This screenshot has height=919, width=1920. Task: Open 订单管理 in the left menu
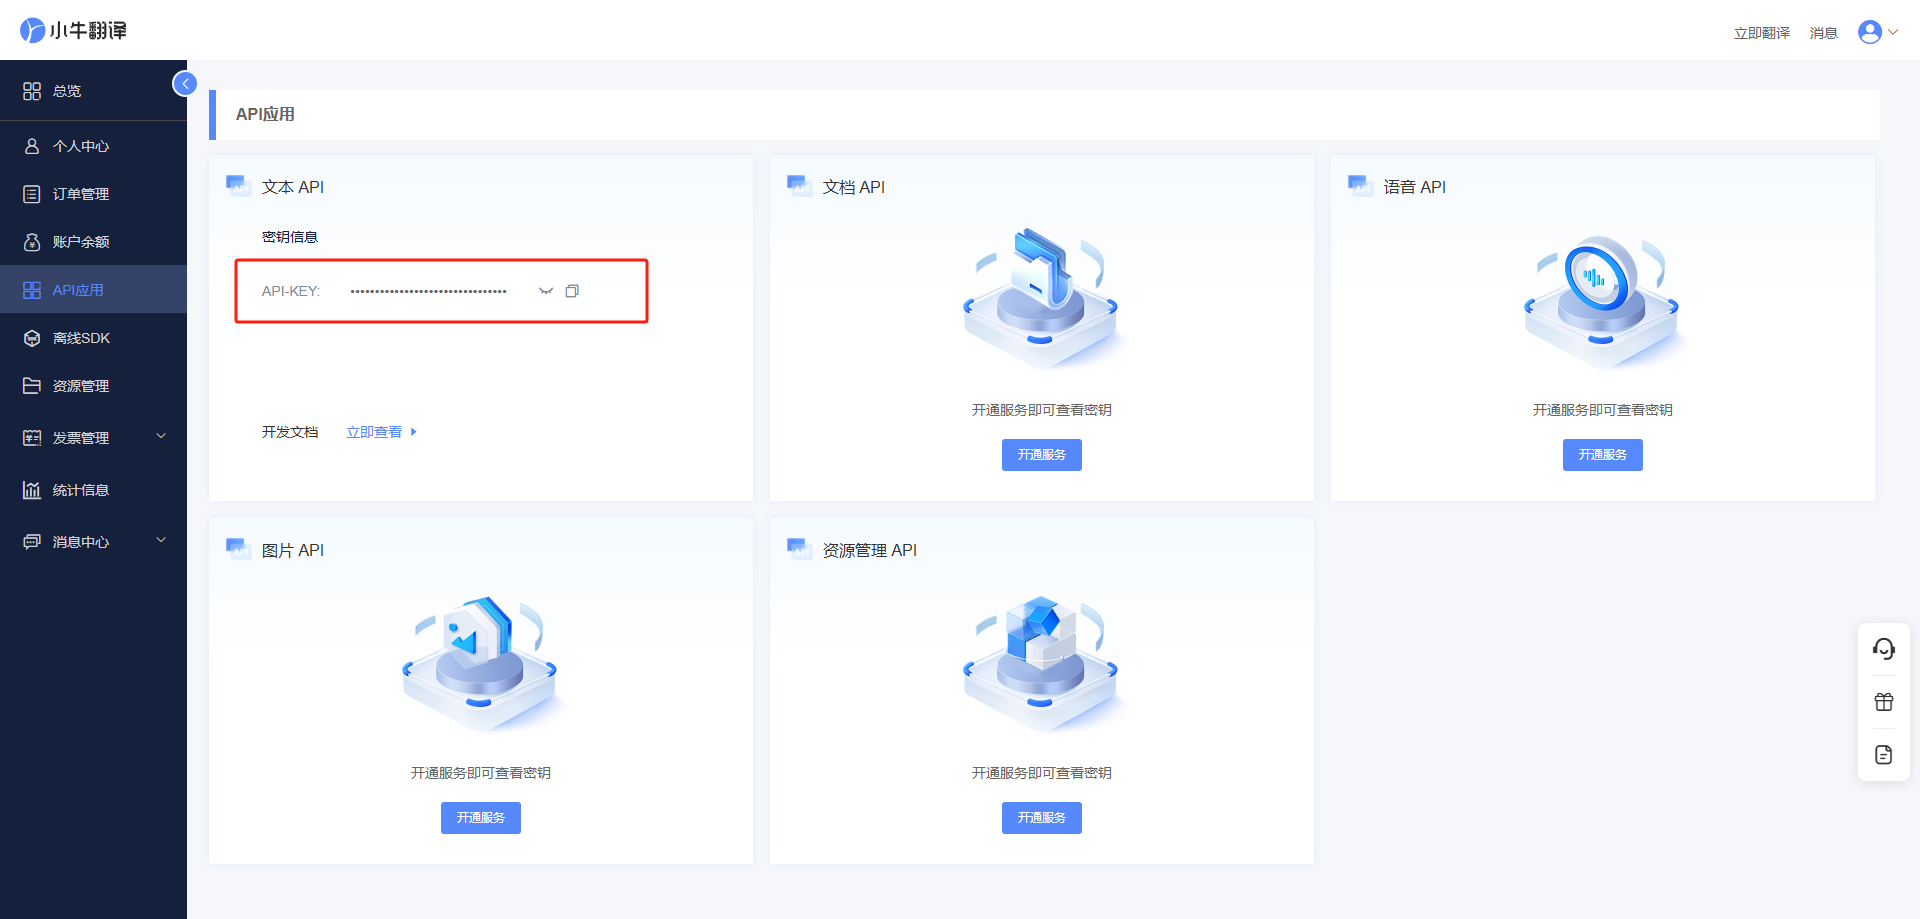click(x=81, y=193)
